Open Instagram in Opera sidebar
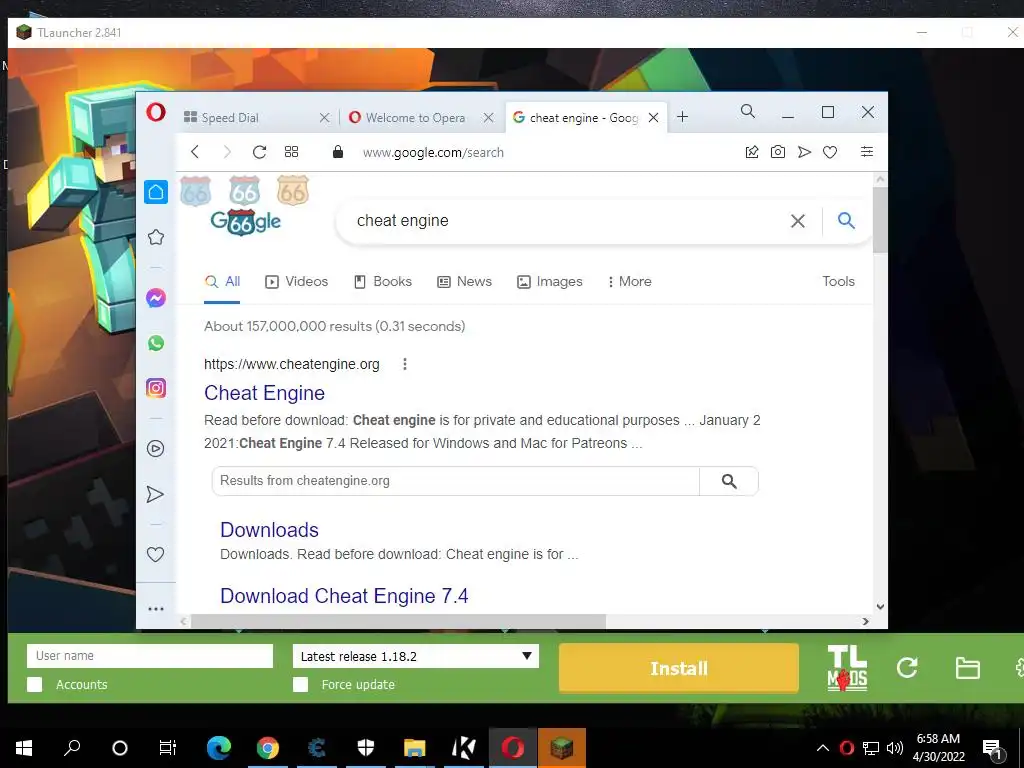 155,388
